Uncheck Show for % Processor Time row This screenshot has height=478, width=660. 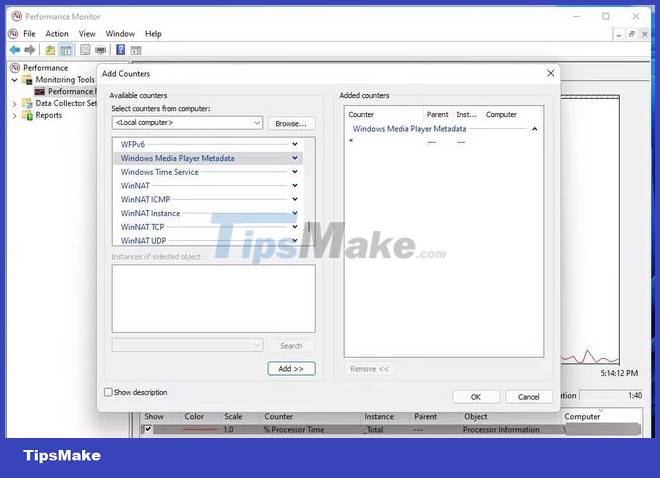148,429
